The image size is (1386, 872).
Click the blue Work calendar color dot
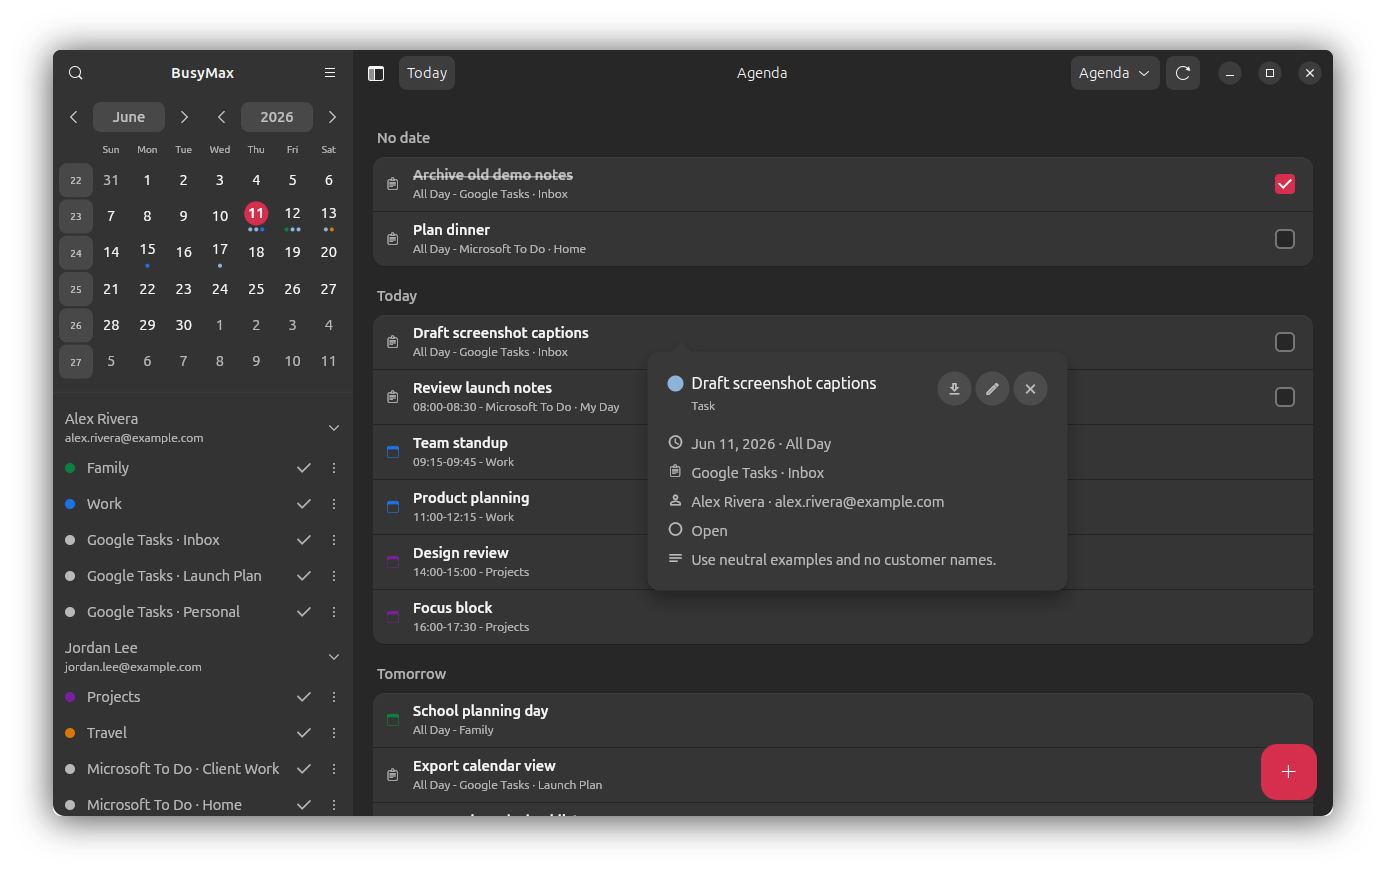(x=70, y=504)
